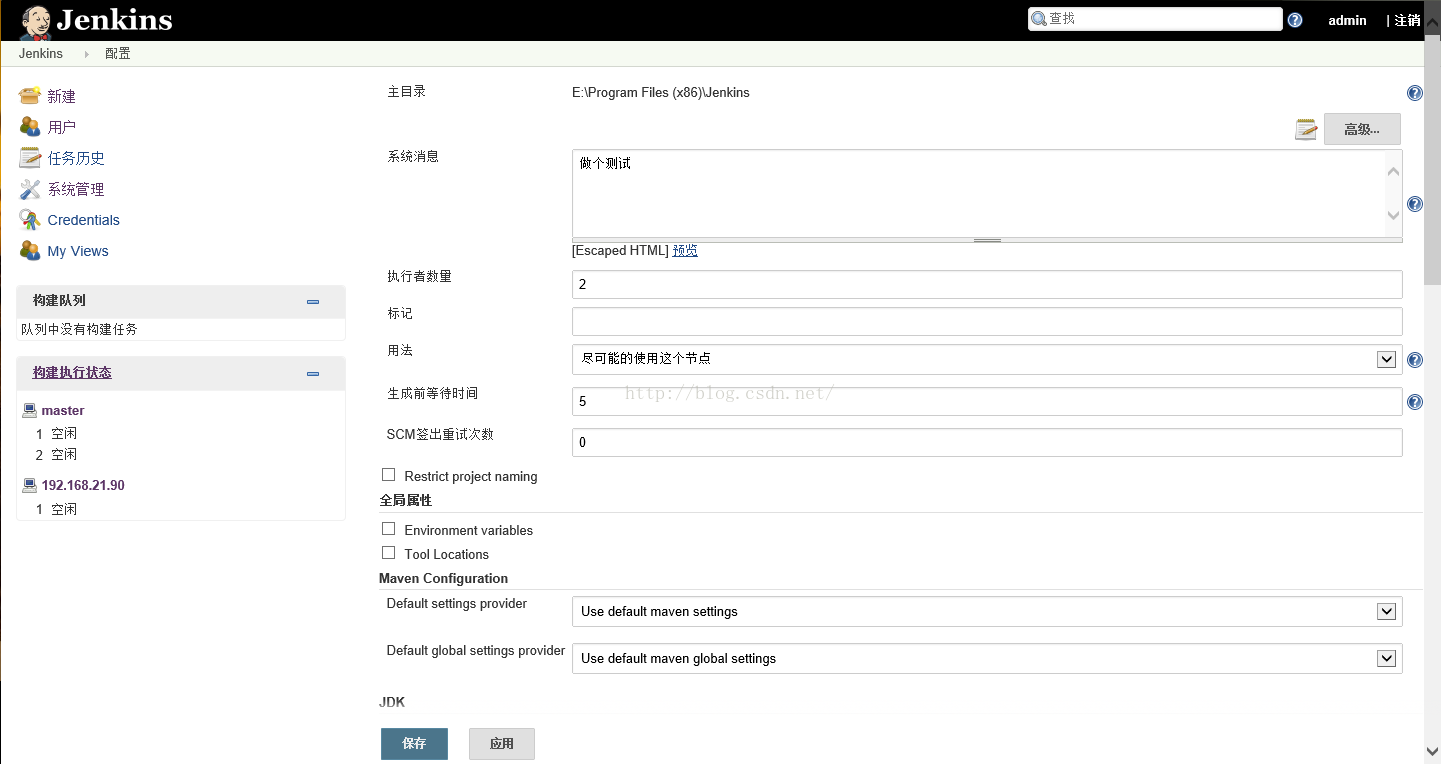This screenshot has width=1441, height=764.
Task: Click the help icon beside search box
Action: click(x=1295, y=20)
